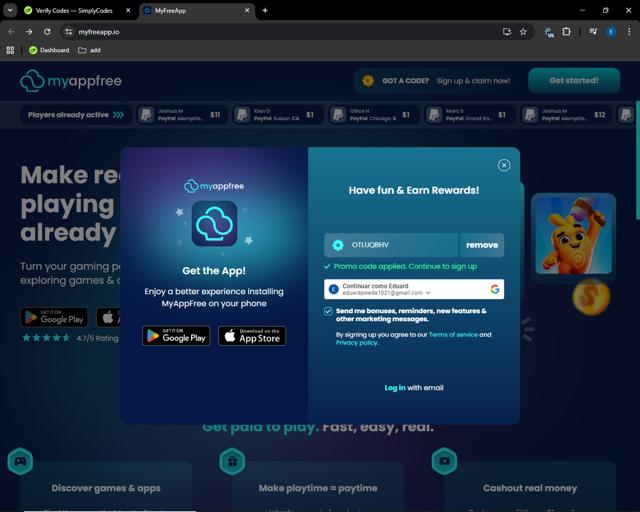Open the Chrome profile avatar

pos(611,32)
